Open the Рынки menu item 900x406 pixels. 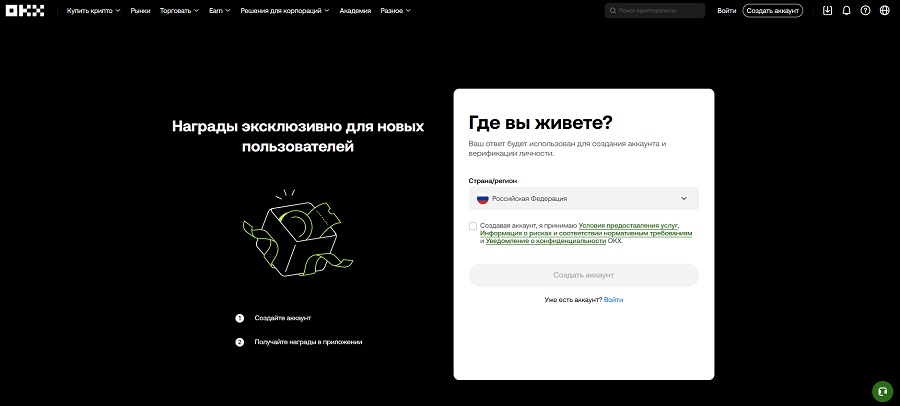pos(140,11)
